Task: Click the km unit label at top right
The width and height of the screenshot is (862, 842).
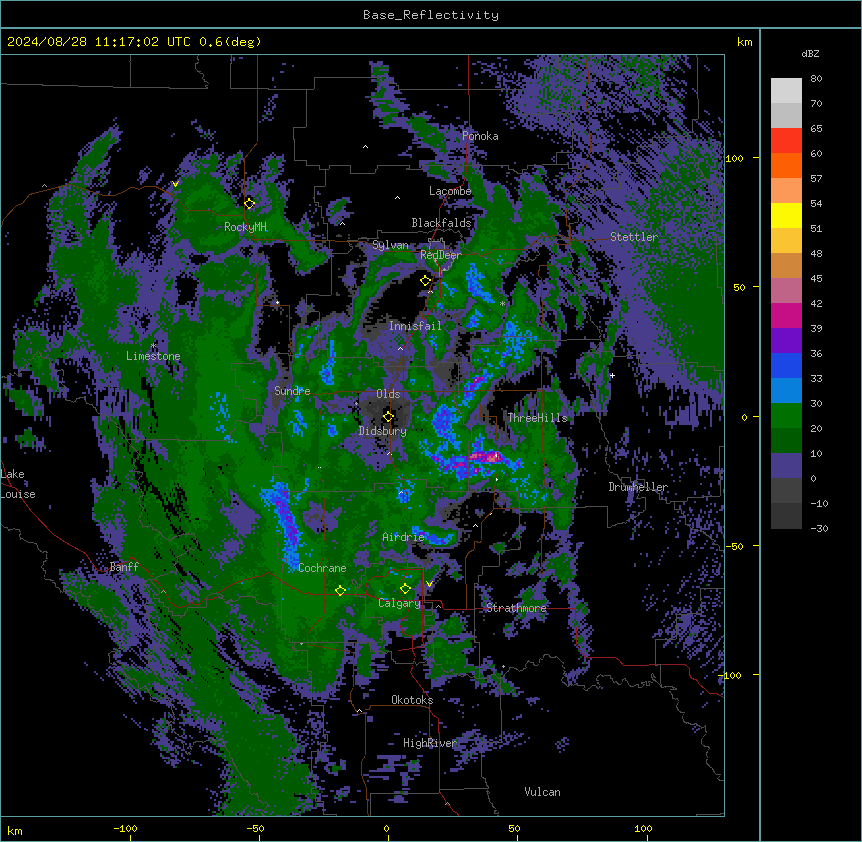Action: pos(744,42)
